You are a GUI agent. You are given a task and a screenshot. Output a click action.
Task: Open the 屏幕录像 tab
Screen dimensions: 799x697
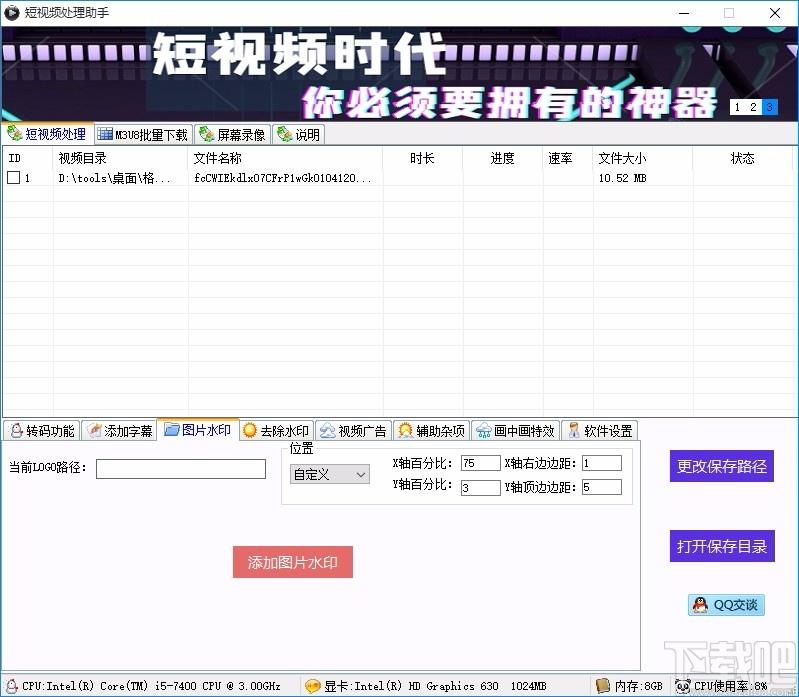tap(233, 135)
